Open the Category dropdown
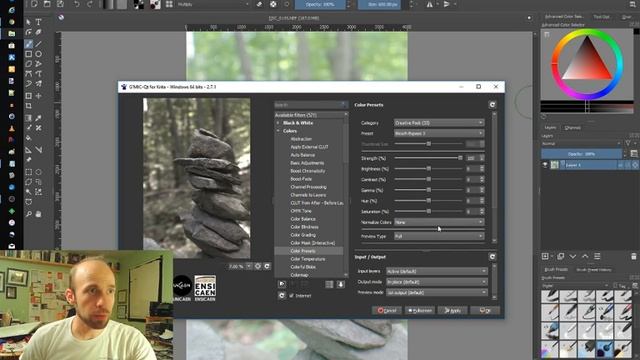 coord(439,123)
